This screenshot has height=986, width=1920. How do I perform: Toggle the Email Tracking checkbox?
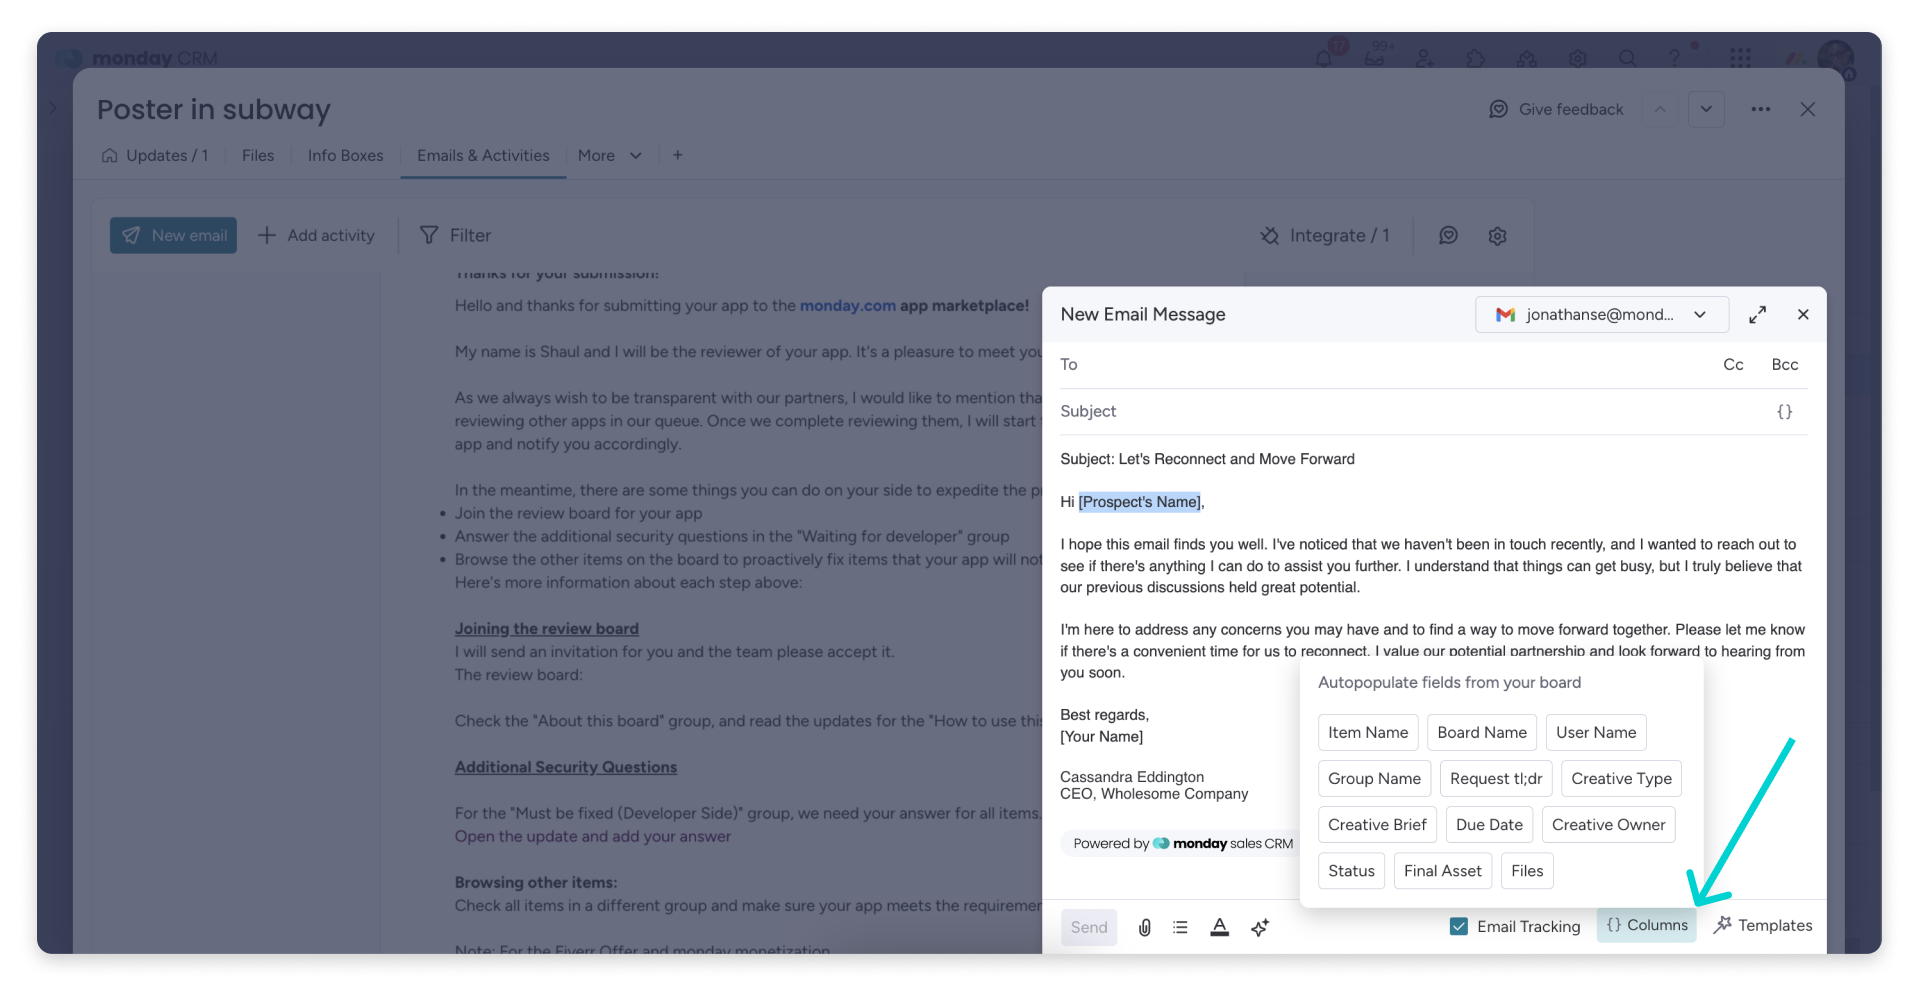point(1459,926)
